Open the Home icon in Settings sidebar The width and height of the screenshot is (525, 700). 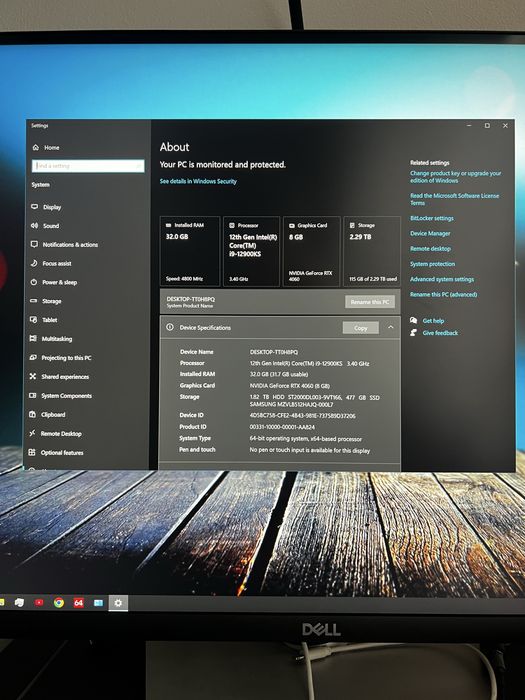point(36,147)
